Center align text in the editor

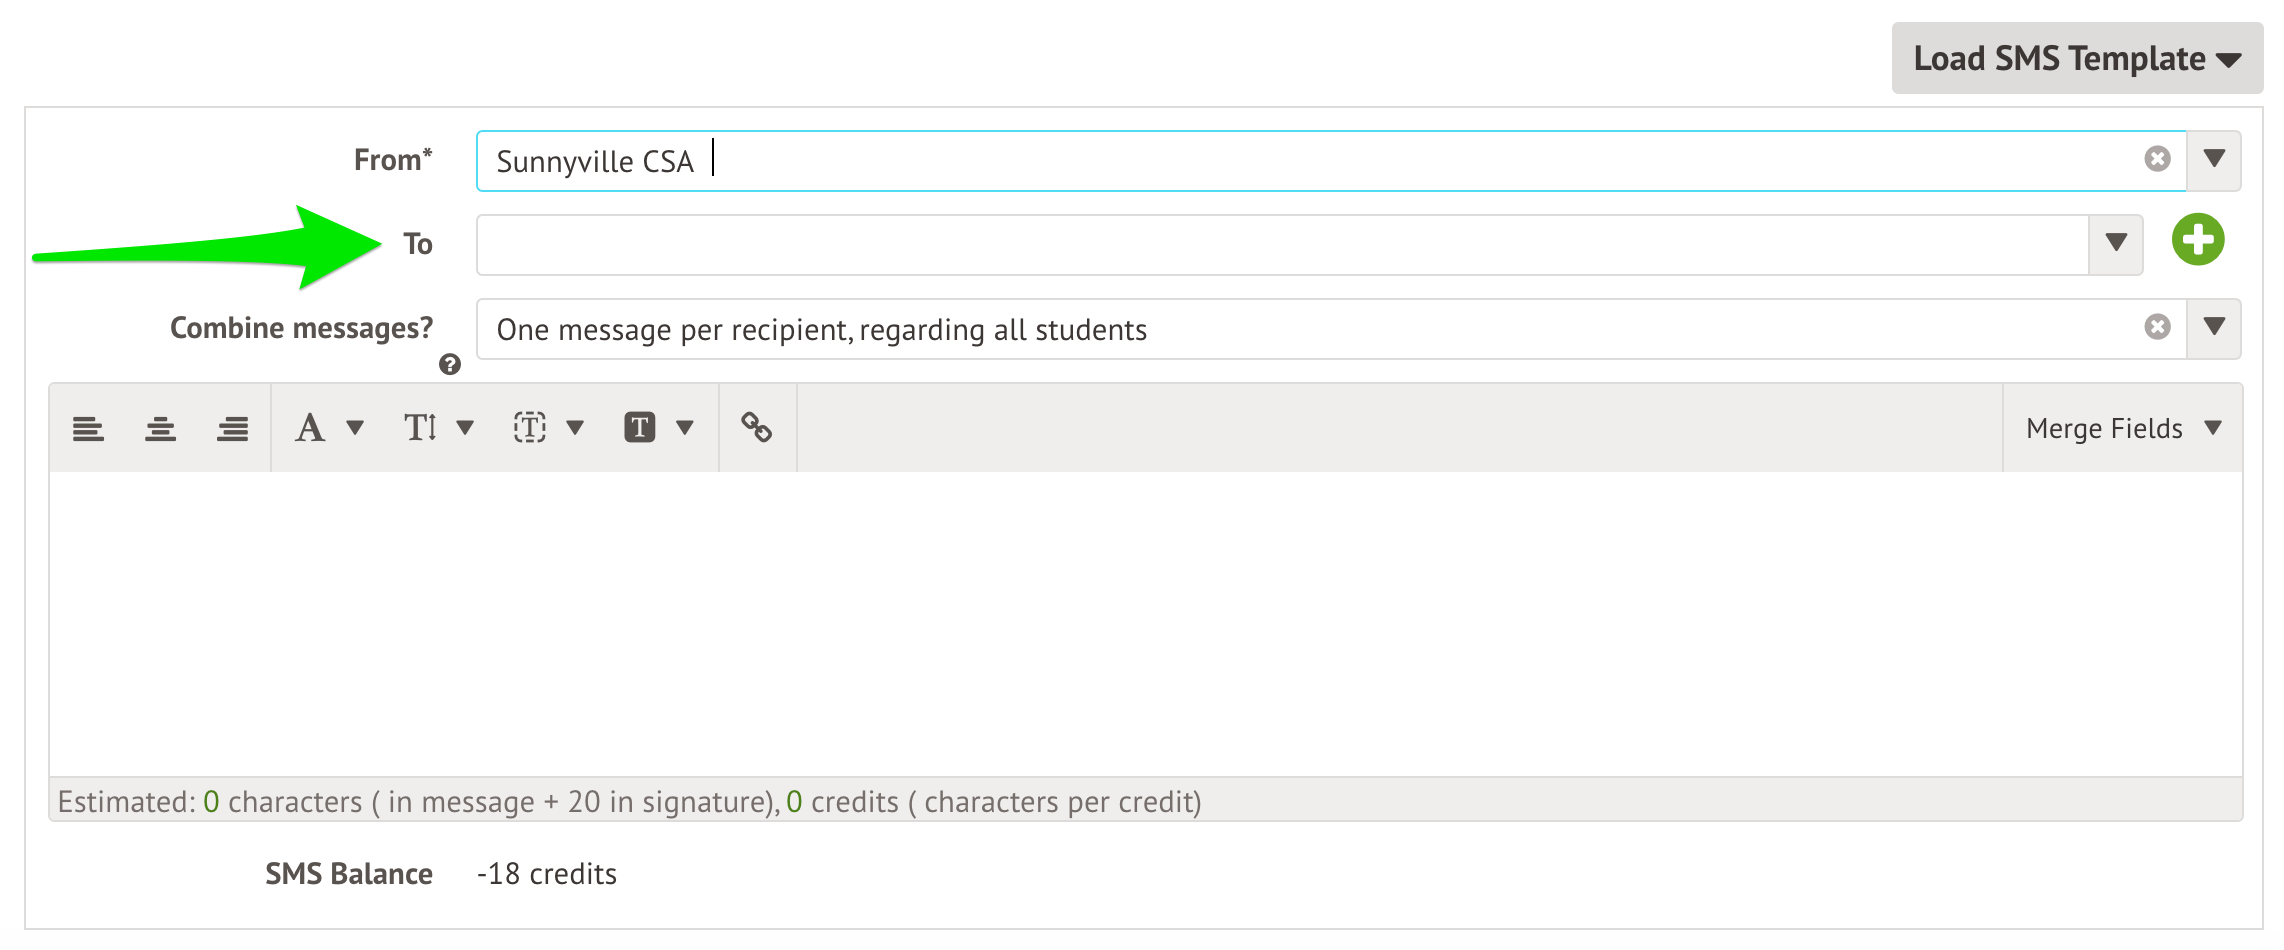[160, 429]
